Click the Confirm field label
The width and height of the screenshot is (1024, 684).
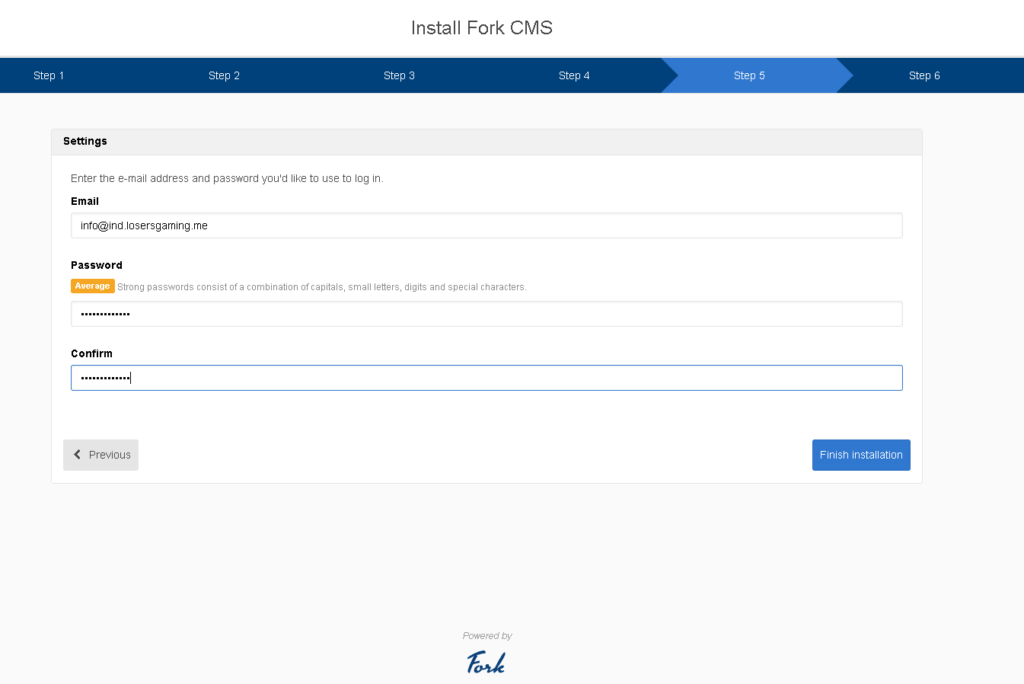pos(91,353)
